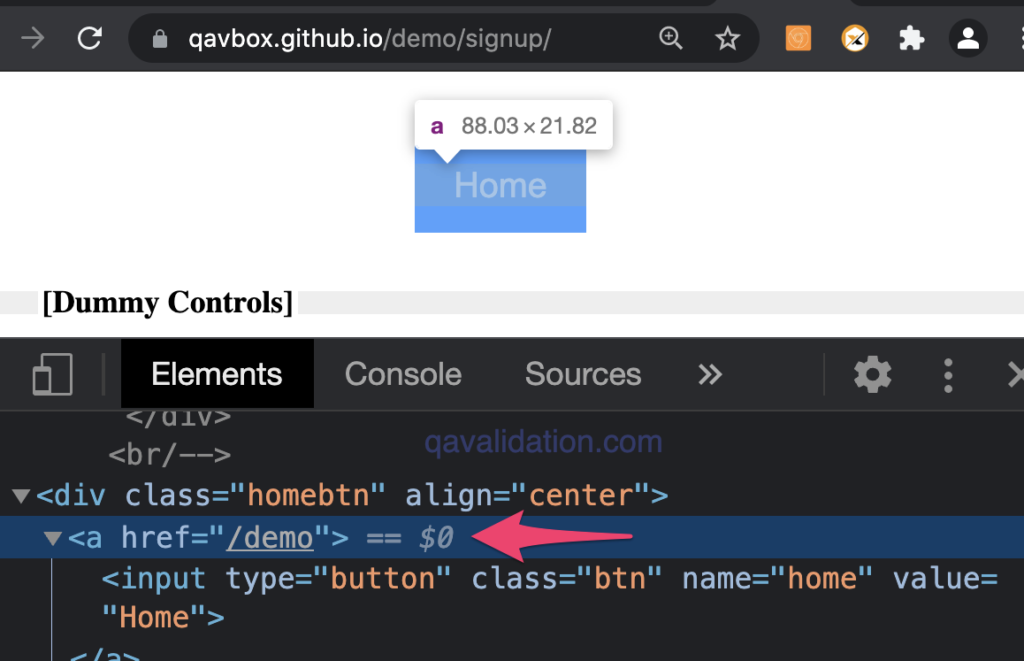Open the orange square extension icon
The image size is (1024, 661).
pyautogui.click(x=798, y=38)
